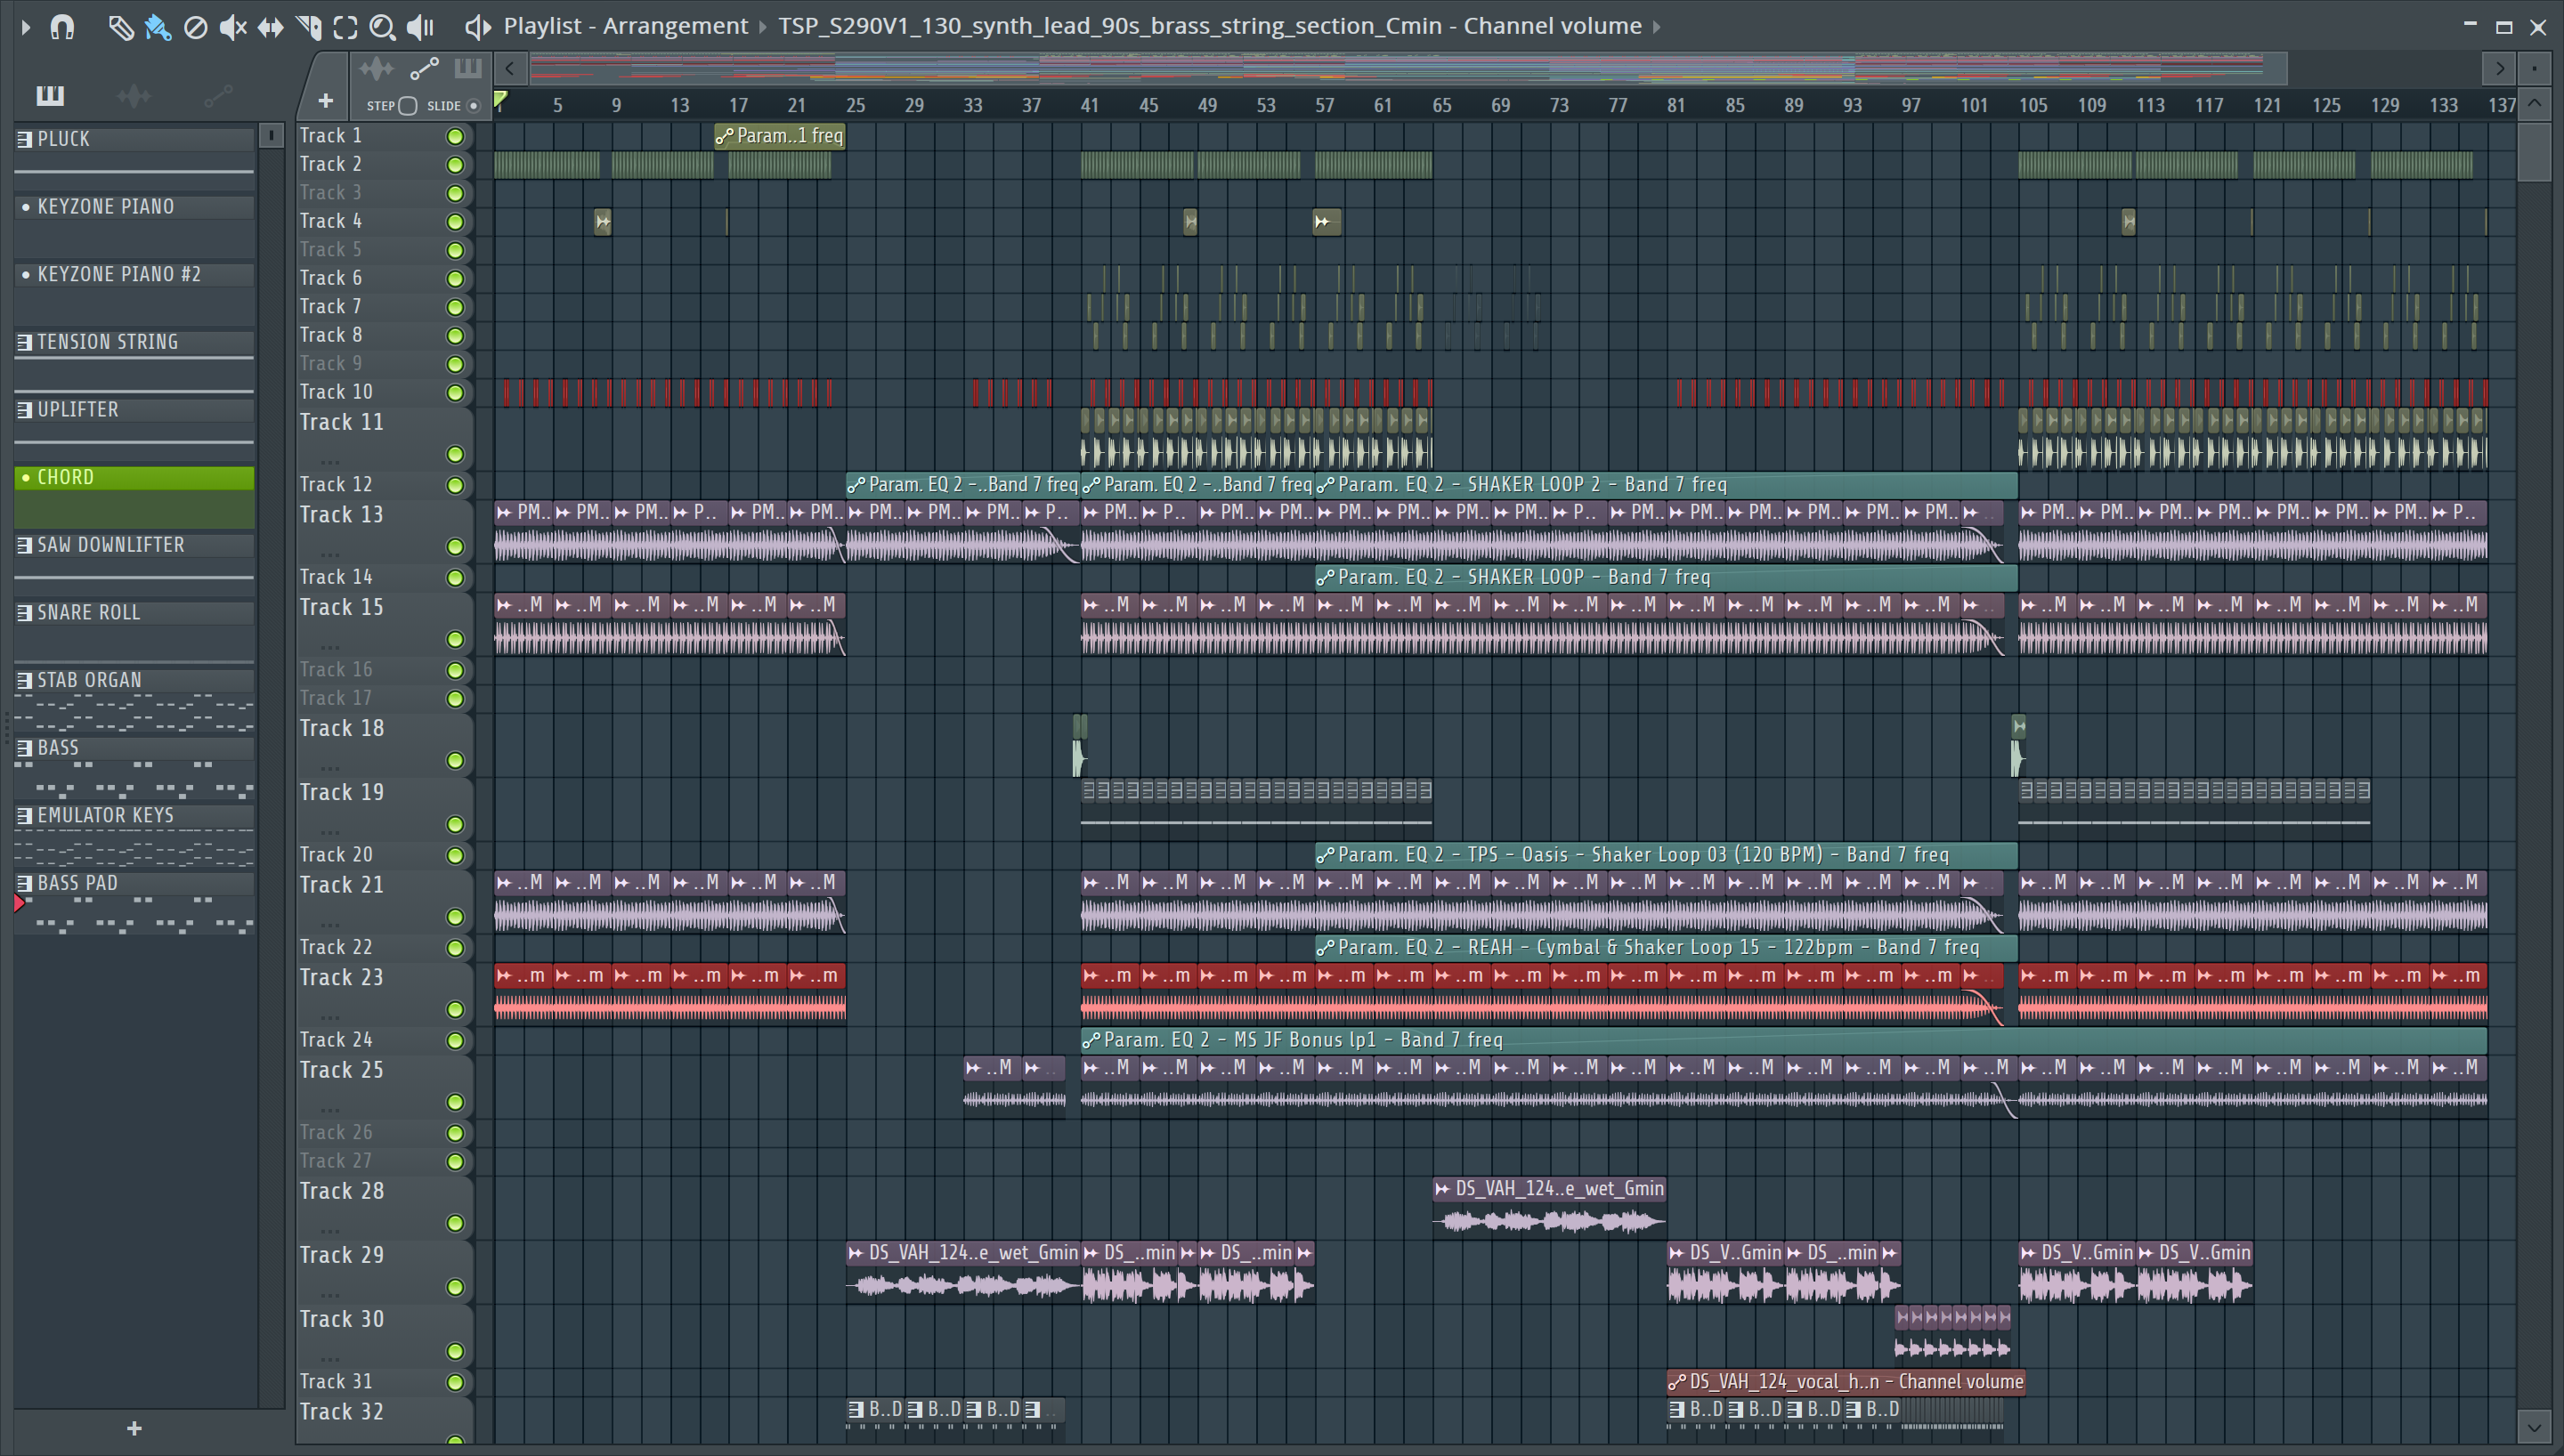Show automation clips in the picker

(218, 95)
